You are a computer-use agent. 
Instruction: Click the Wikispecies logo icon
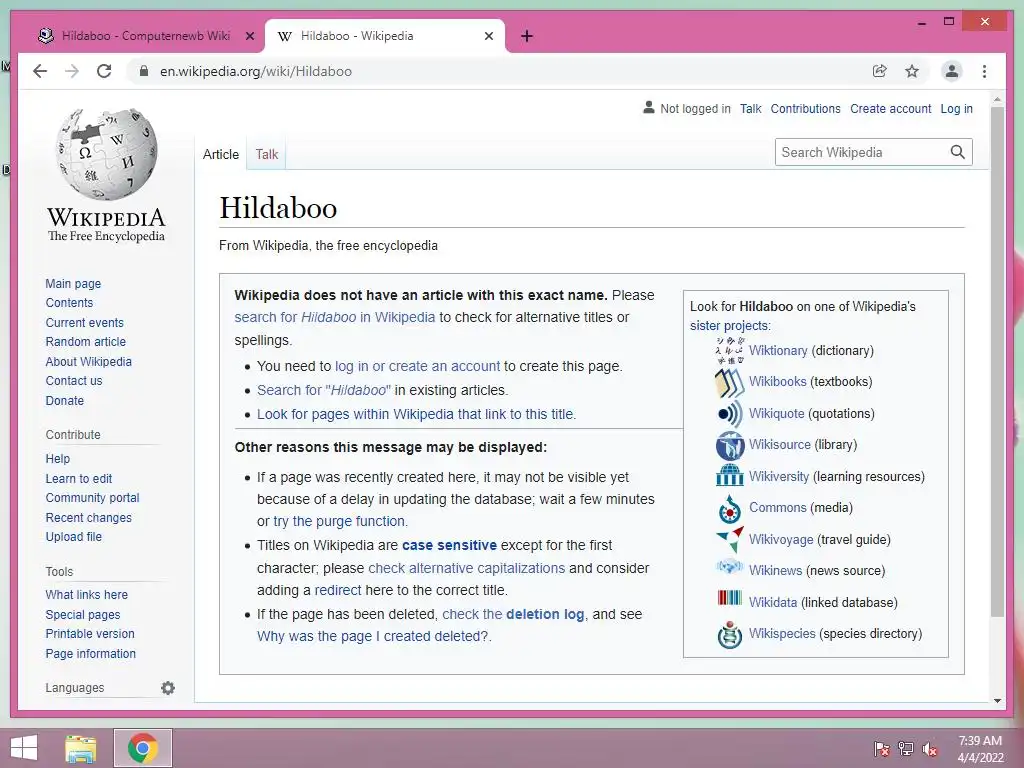(729, 634)
